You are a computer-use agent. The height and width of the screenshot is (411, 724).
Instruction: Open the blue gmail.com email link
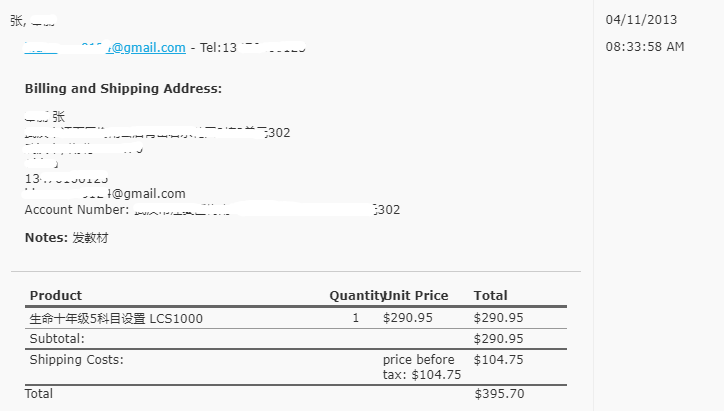(105, 48)
